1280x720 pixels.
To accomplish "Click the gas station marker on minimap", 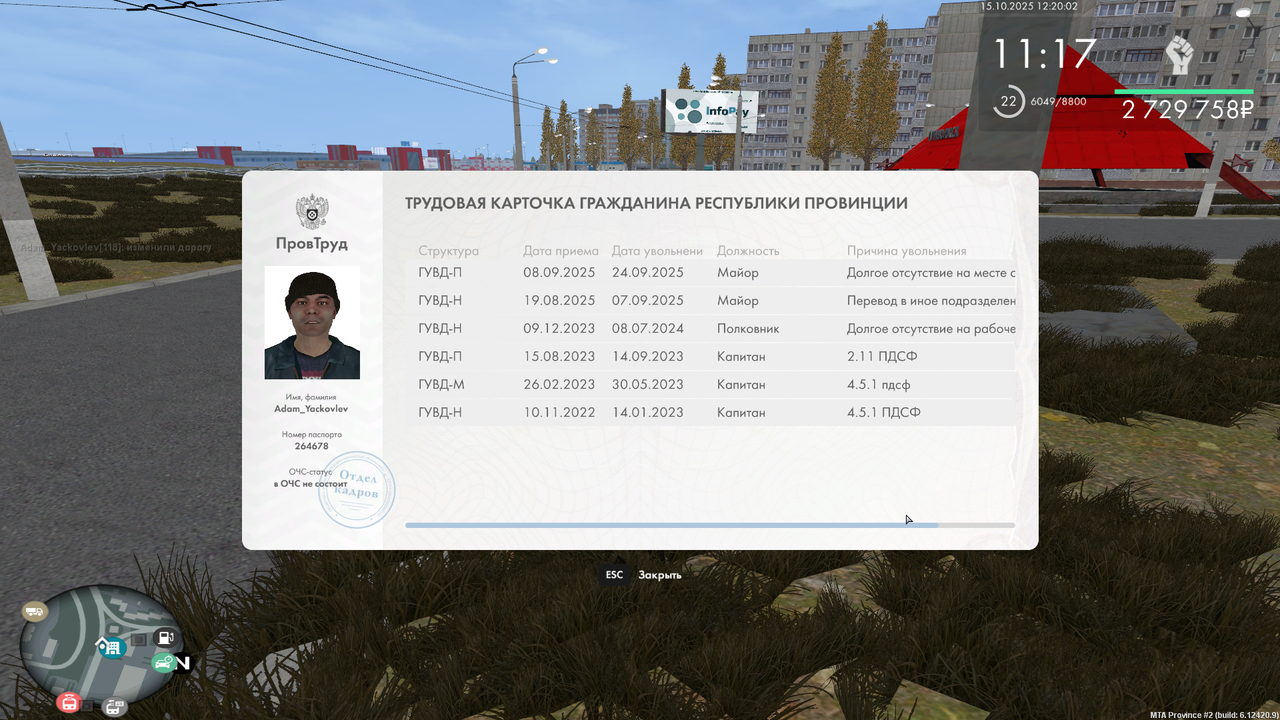I will pos(167,637).
